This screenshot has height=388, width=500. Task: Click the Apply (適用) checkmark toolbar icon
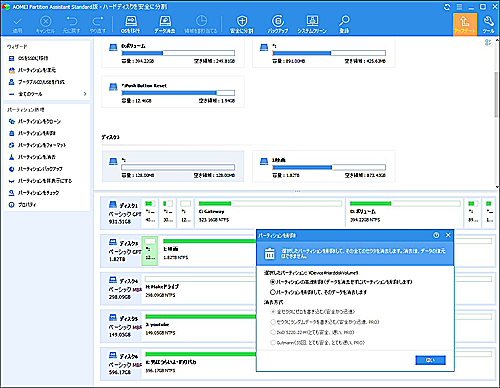click(17, 21)
